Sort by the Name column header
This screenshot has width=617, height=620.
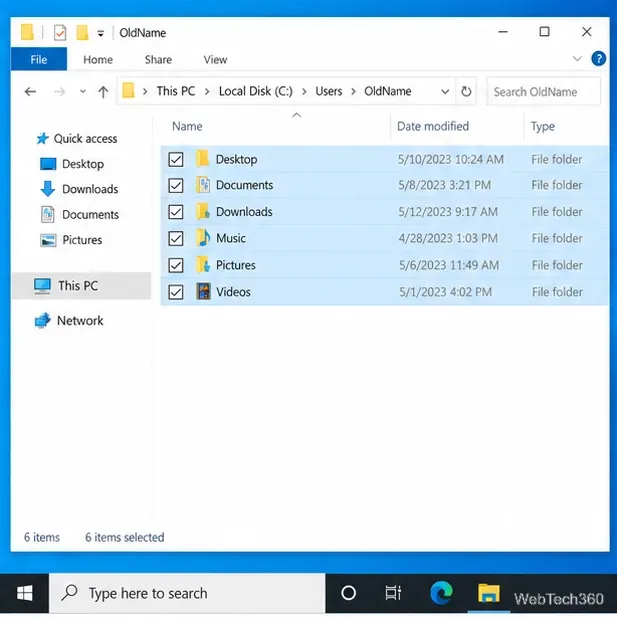(187, 127)
